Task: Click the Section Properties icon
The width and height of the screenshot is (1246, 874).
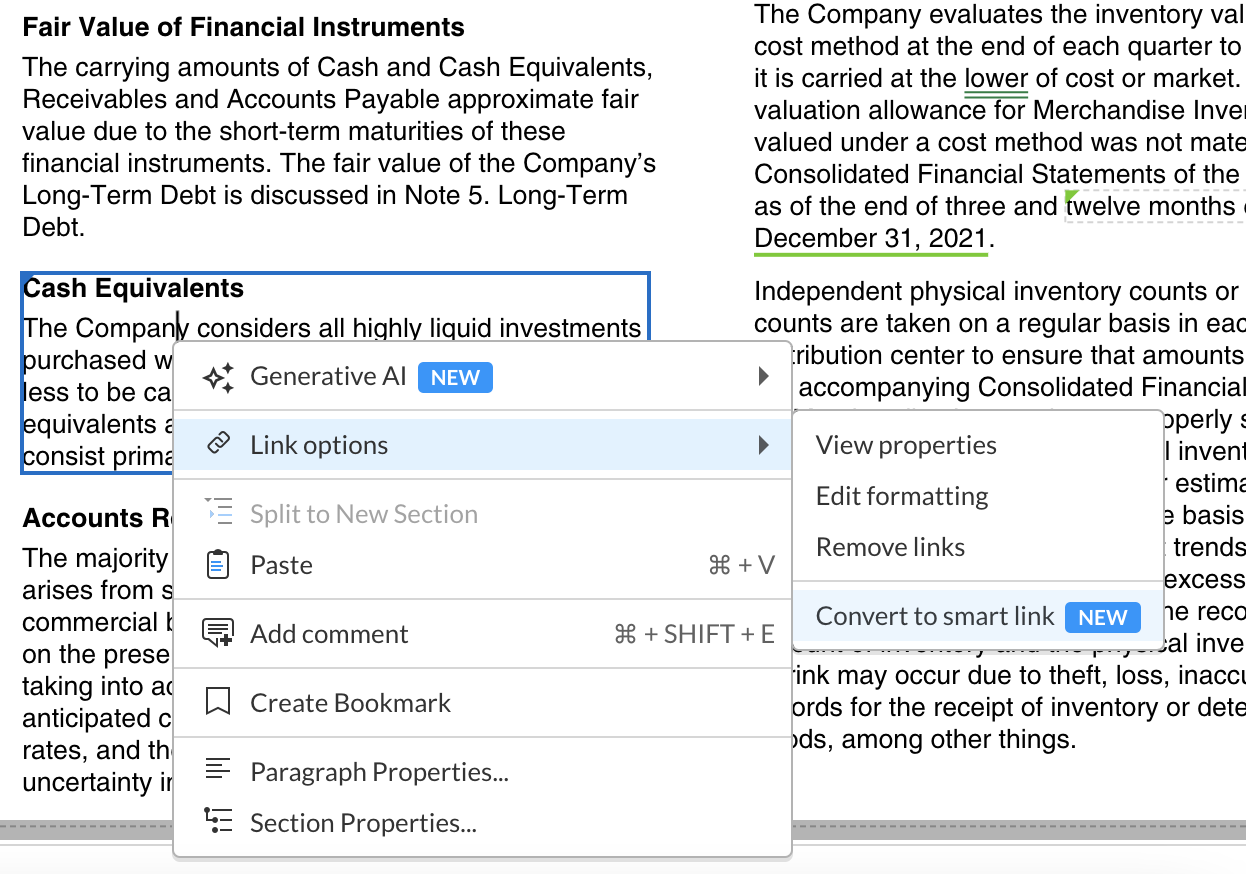Action: pyautogui.click(x=218, y=822)
